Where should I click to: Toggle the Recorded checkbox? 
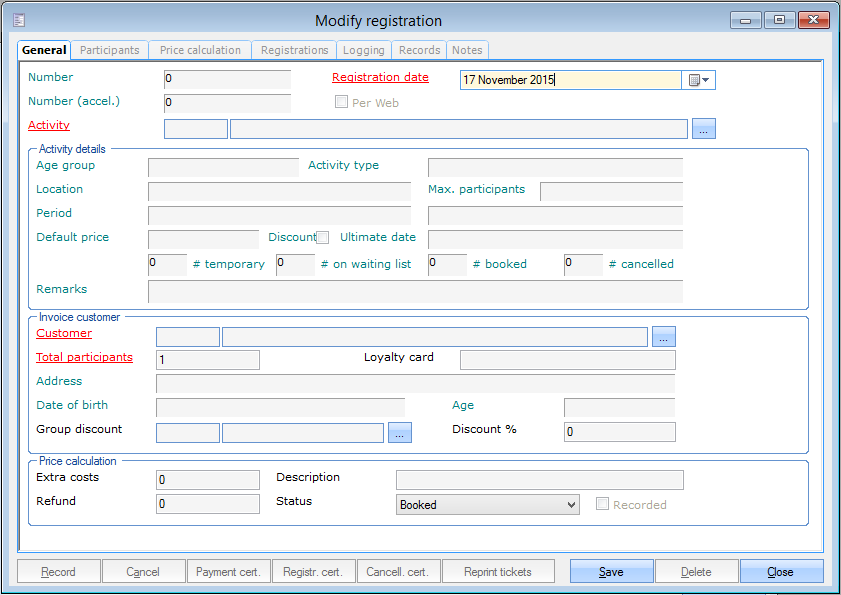click(x=602, y=505)
